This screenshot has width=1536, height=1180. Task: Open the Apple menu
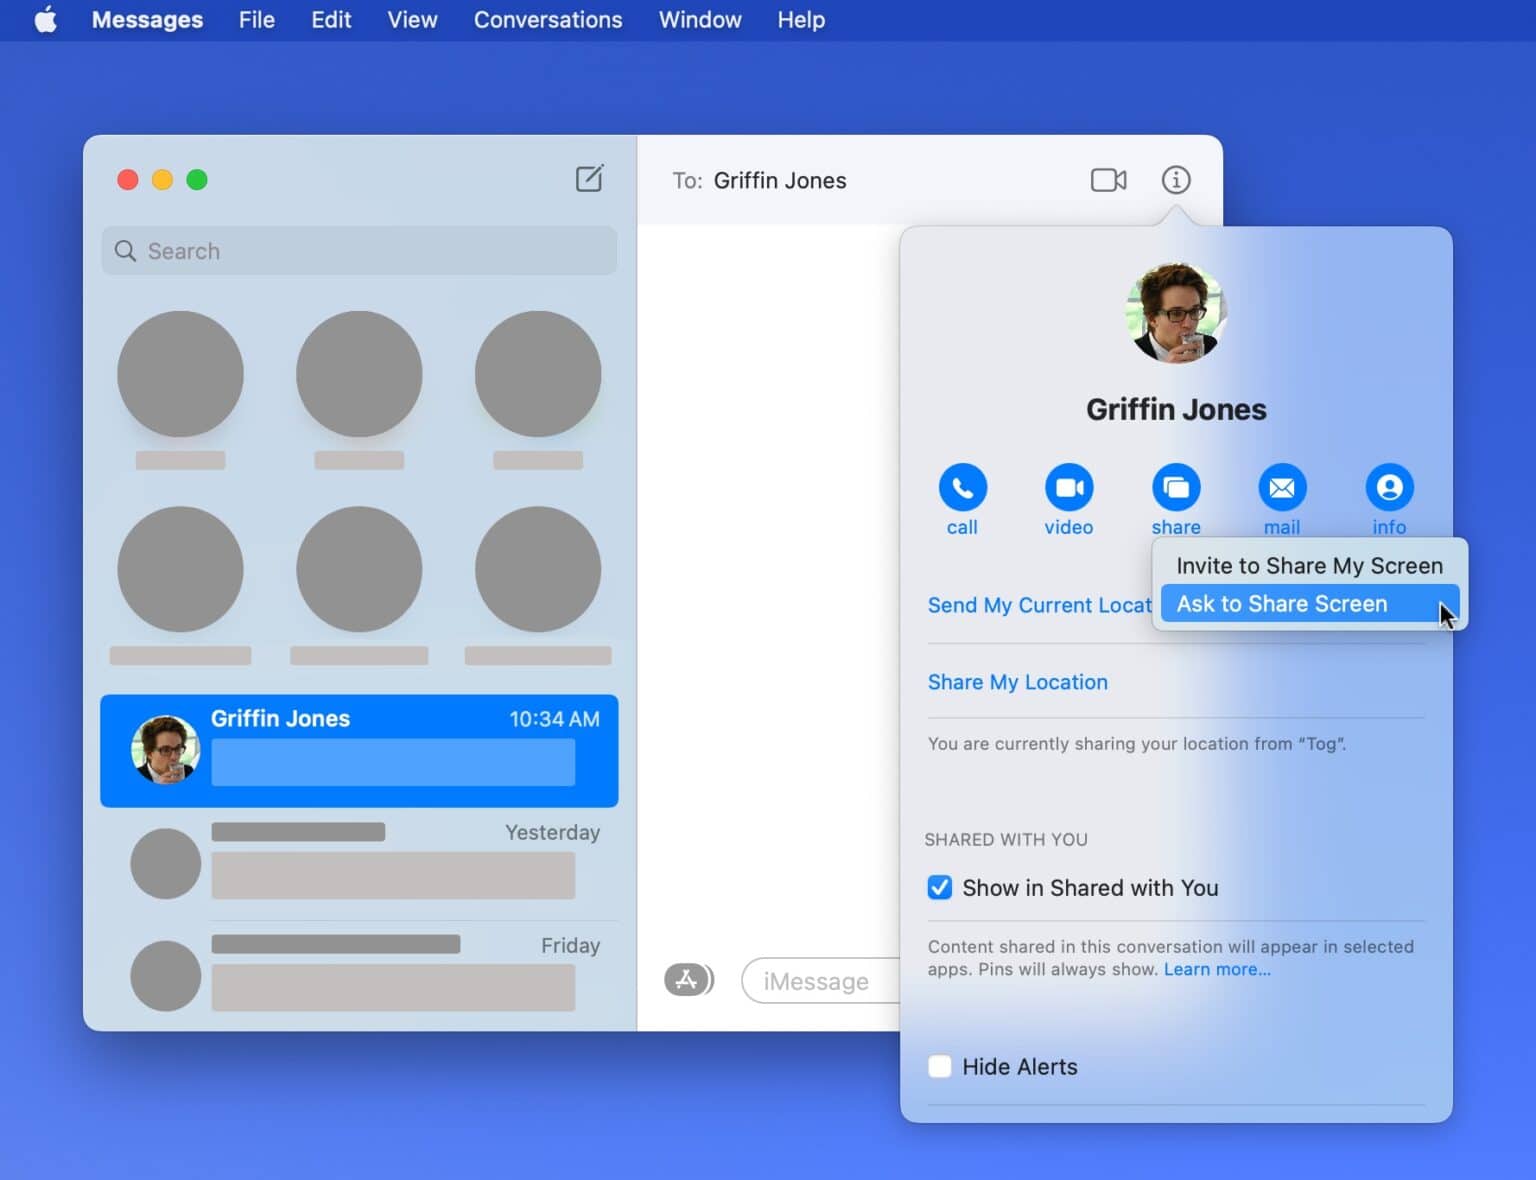(x=45, y=20)
